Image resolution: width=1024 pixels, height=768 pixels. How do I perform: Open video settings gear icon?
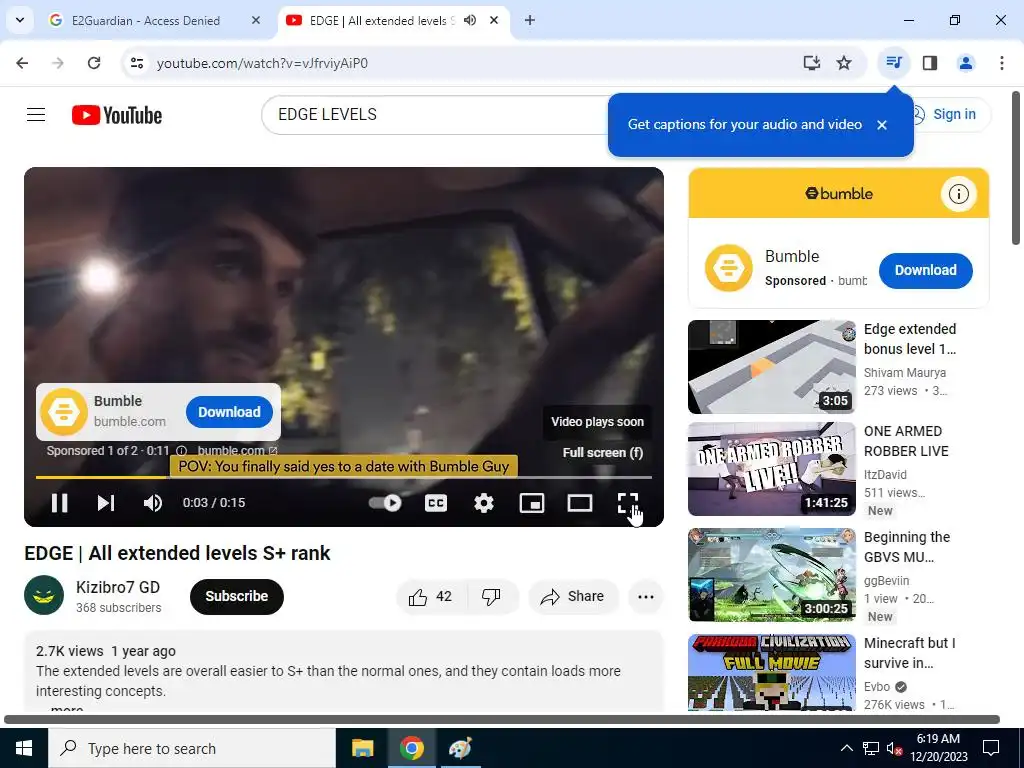pos(483,503)
